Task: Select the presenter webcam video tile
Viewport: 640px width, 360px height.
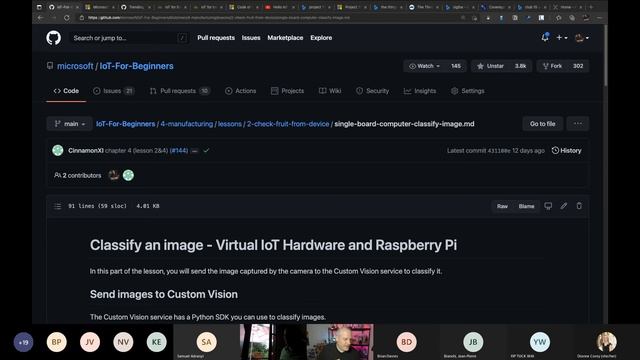Action: (x=340, y=342)
